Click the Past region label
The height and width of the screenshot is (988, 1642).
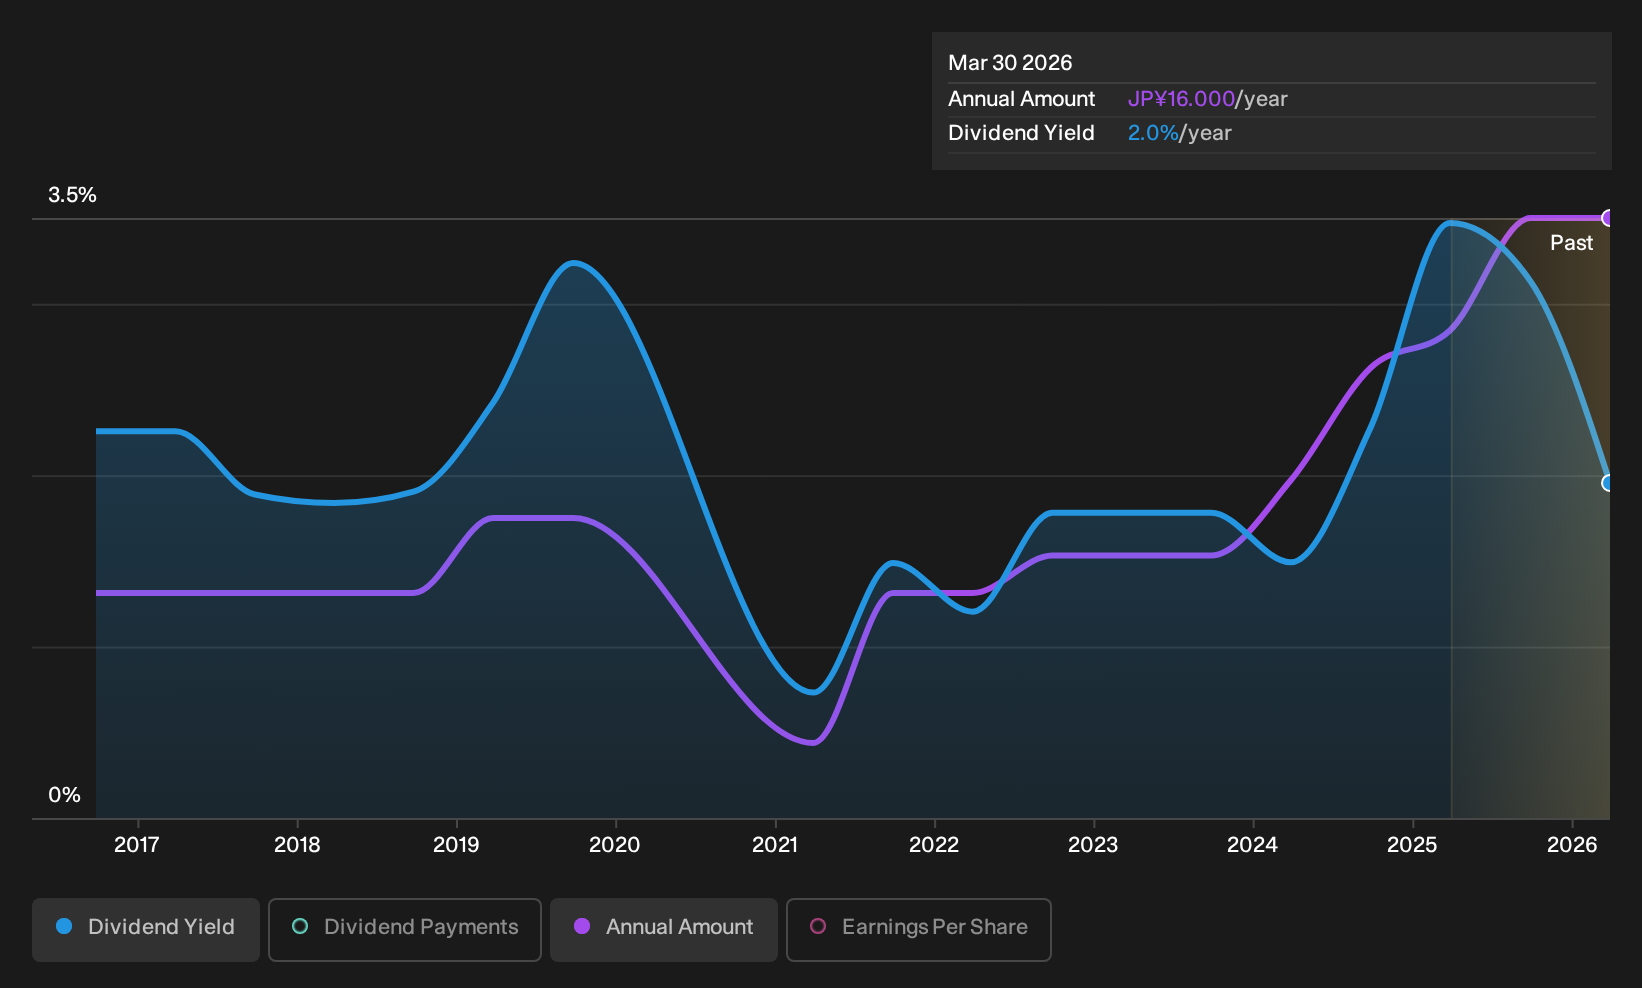(1571, 243)
